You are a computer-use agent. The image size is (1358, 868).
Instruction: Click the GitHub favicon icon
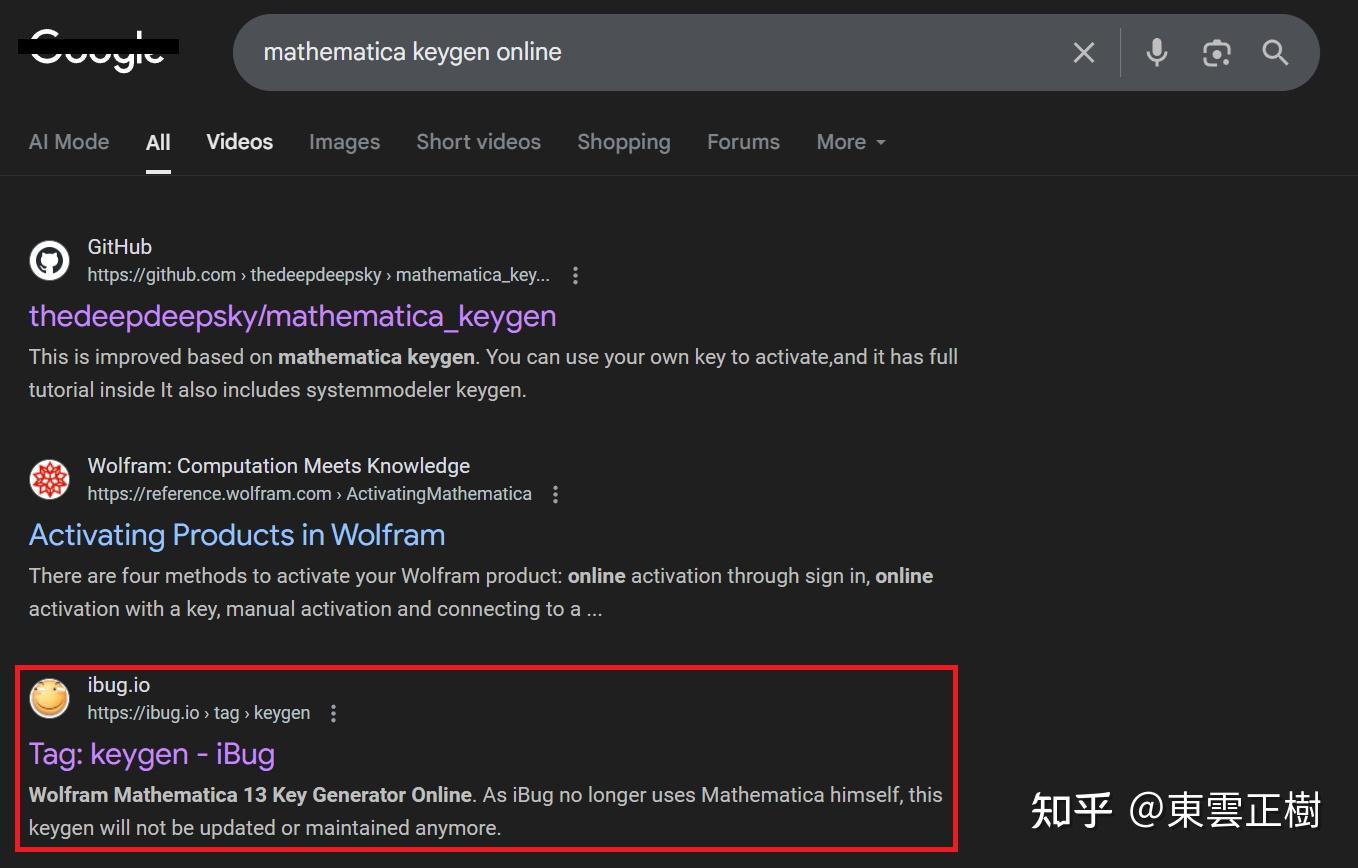(x=49, y=261)
